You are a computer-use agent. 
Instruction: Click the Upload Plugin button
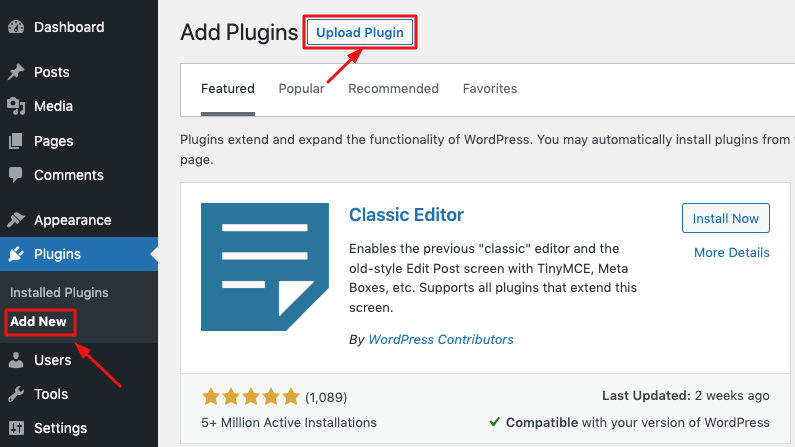click(x=360, y=32)
